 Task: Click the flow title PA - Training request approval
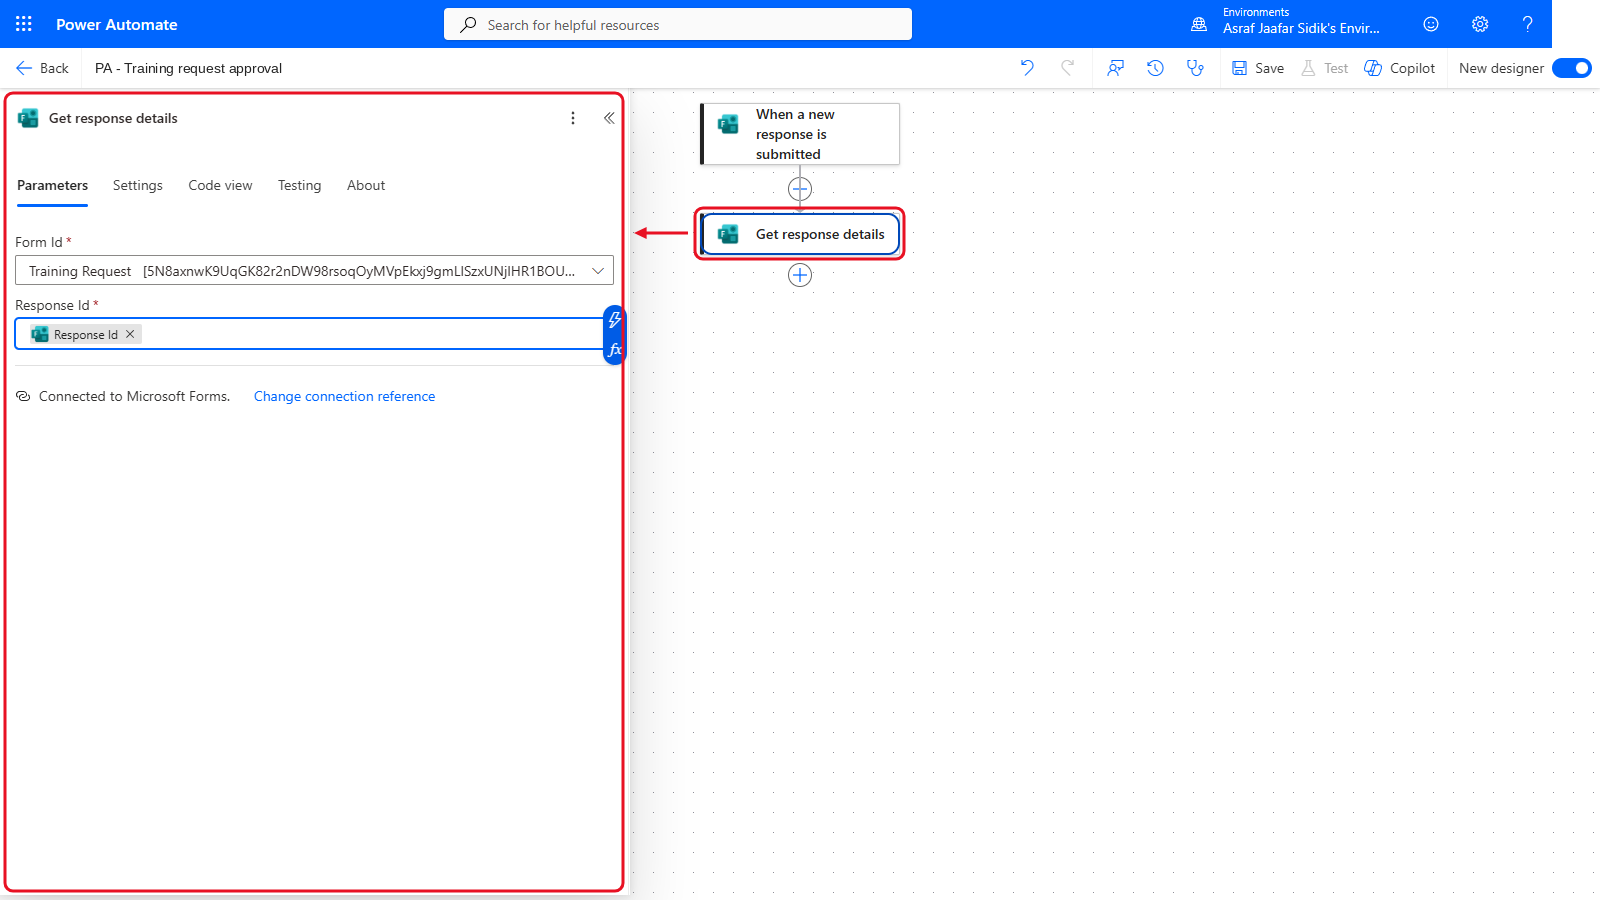[188, 68]
